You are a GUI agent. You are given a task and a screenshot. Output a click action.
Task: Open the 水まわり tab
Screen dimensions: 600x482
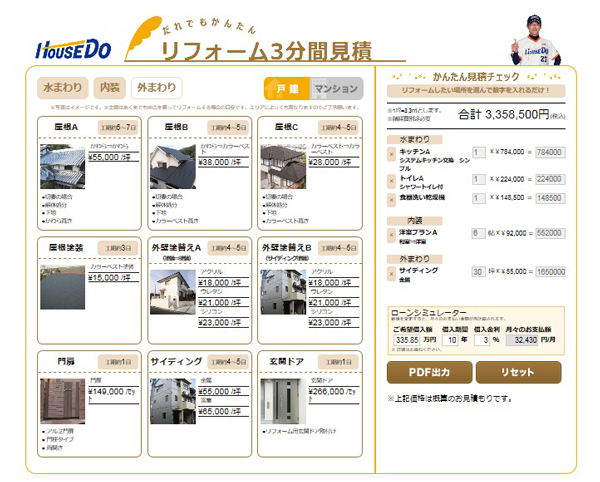point(63,87)
